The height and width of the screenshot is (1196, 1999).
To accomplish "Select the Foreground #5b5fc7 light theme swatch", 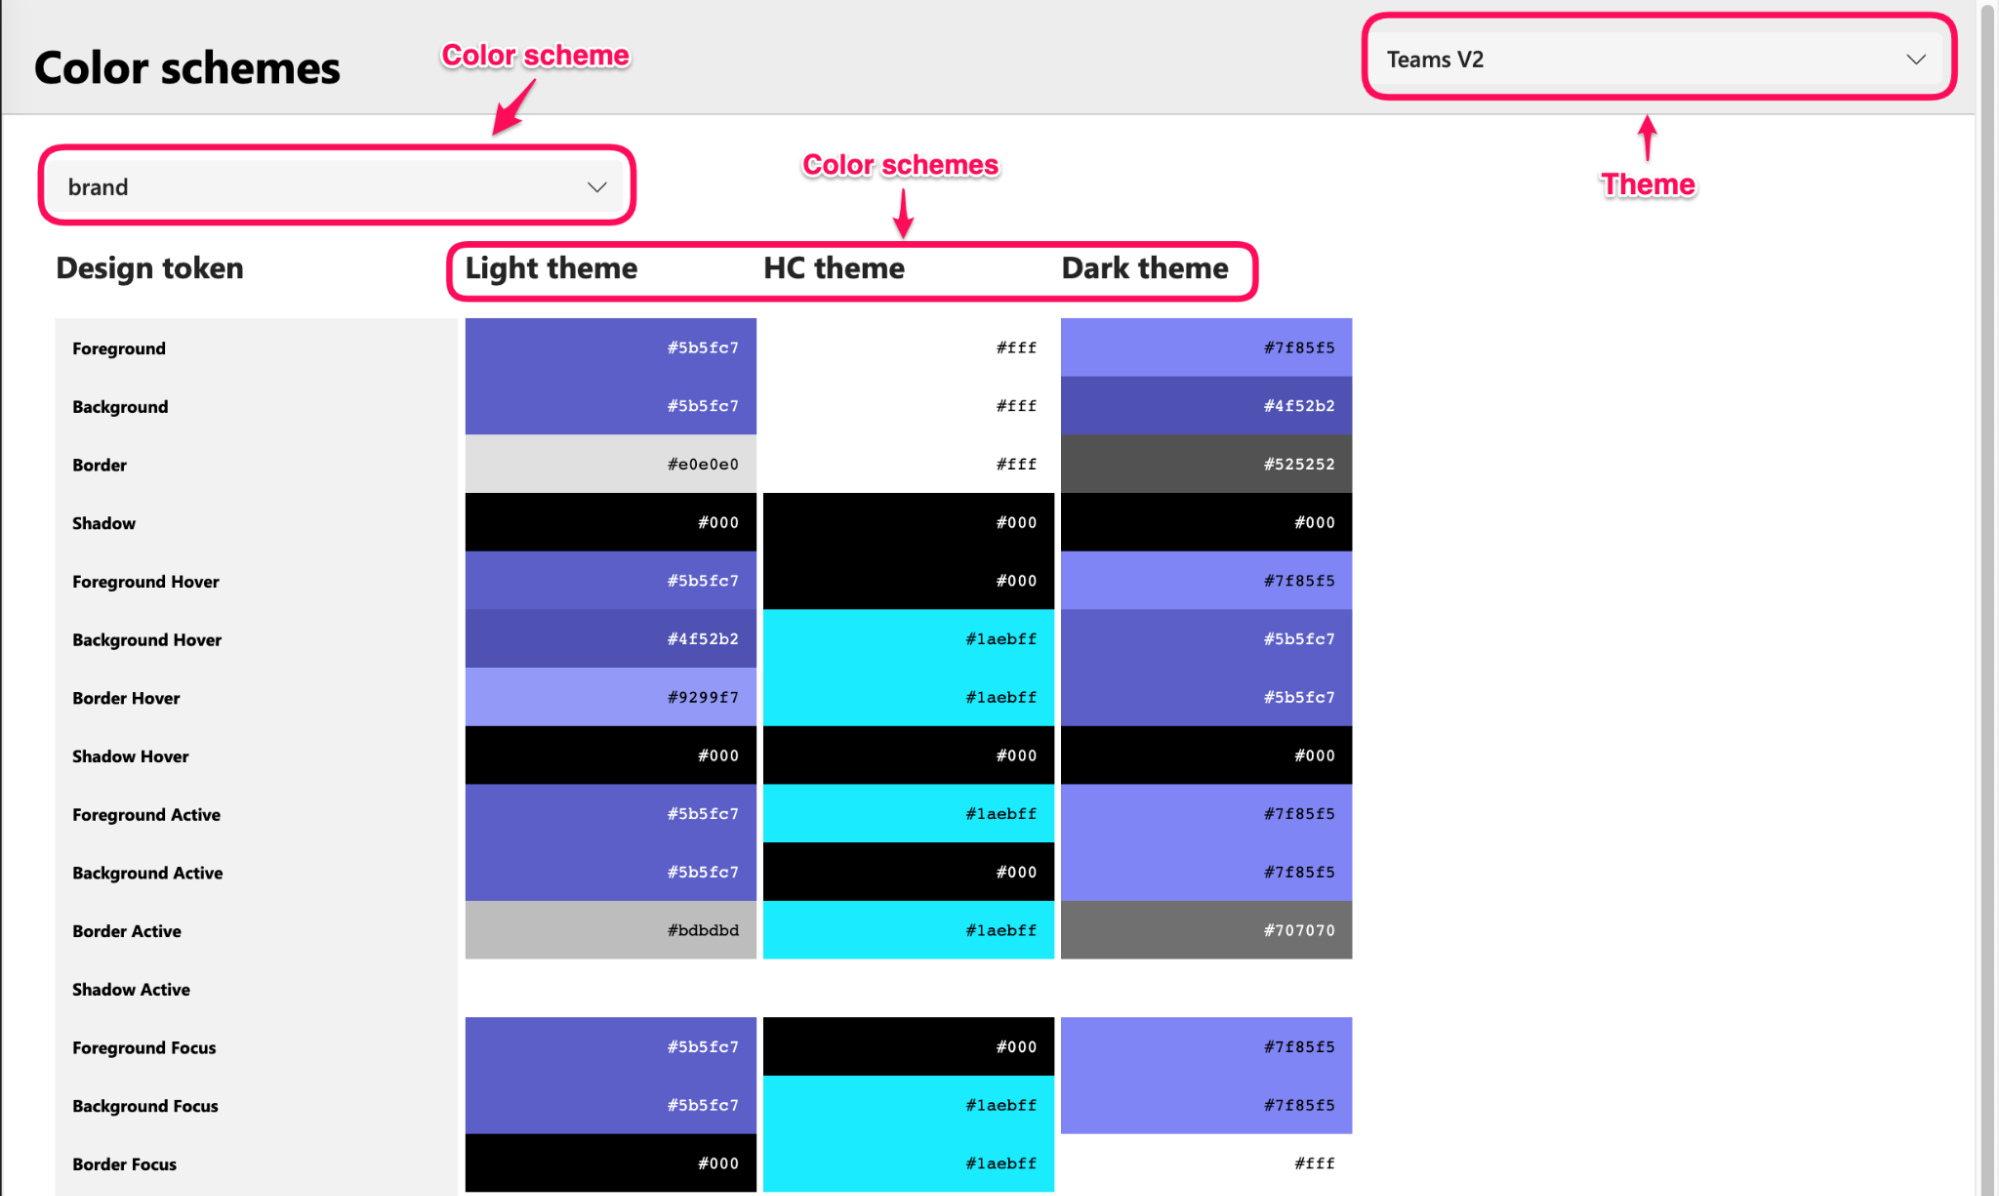I will click(610, 348).
